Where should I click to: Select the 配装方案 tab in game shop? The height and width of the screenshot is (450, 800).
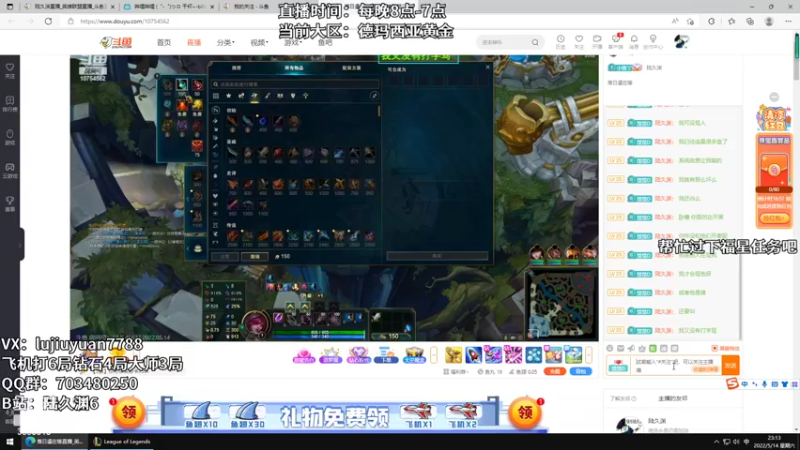[x=351, y=68]
